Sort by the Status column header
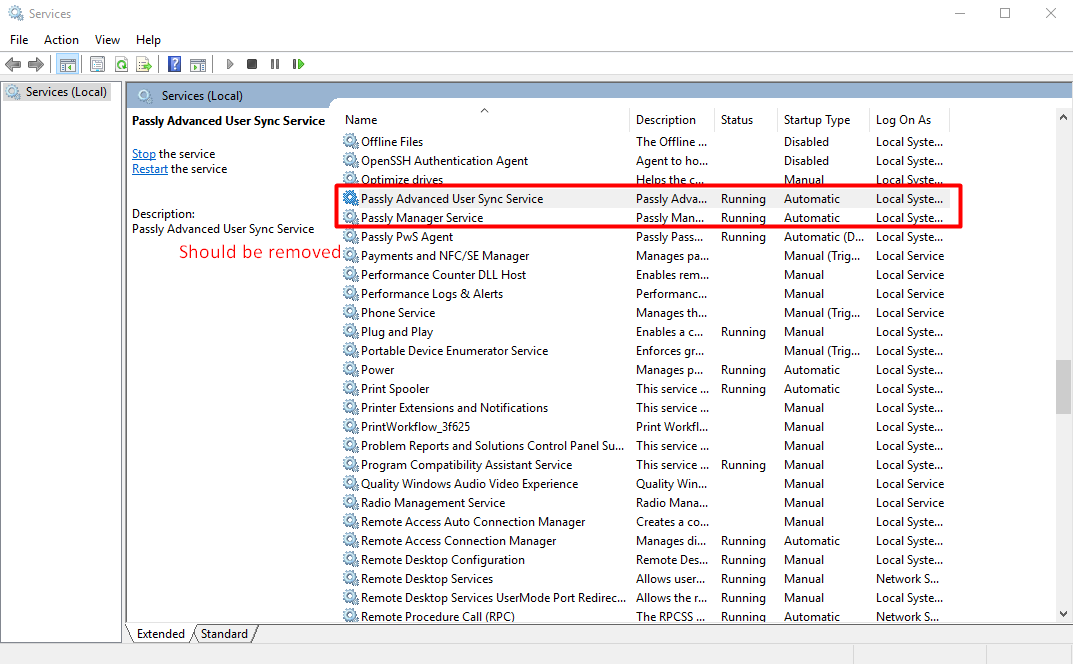1073x664 pixels. [x=745, y=119]
